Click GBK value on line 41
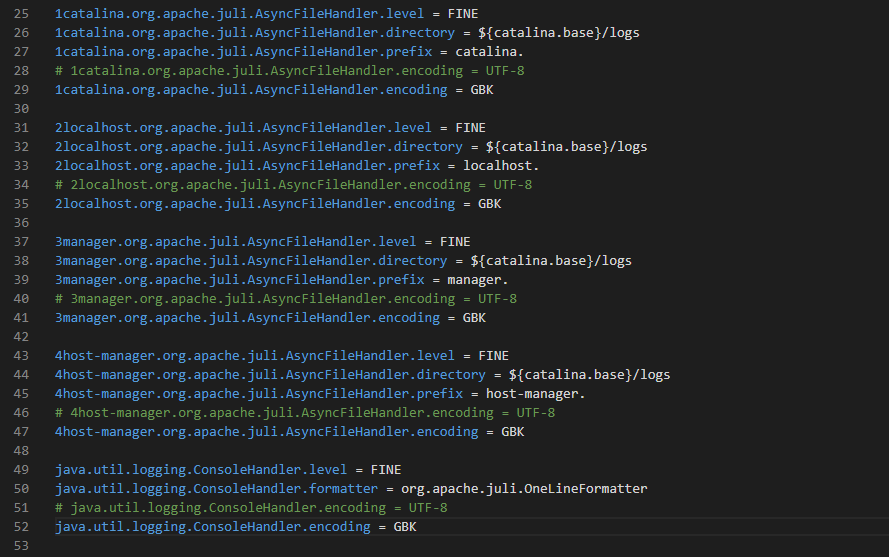The image size is (889, 557). click(x=475, y=318)
